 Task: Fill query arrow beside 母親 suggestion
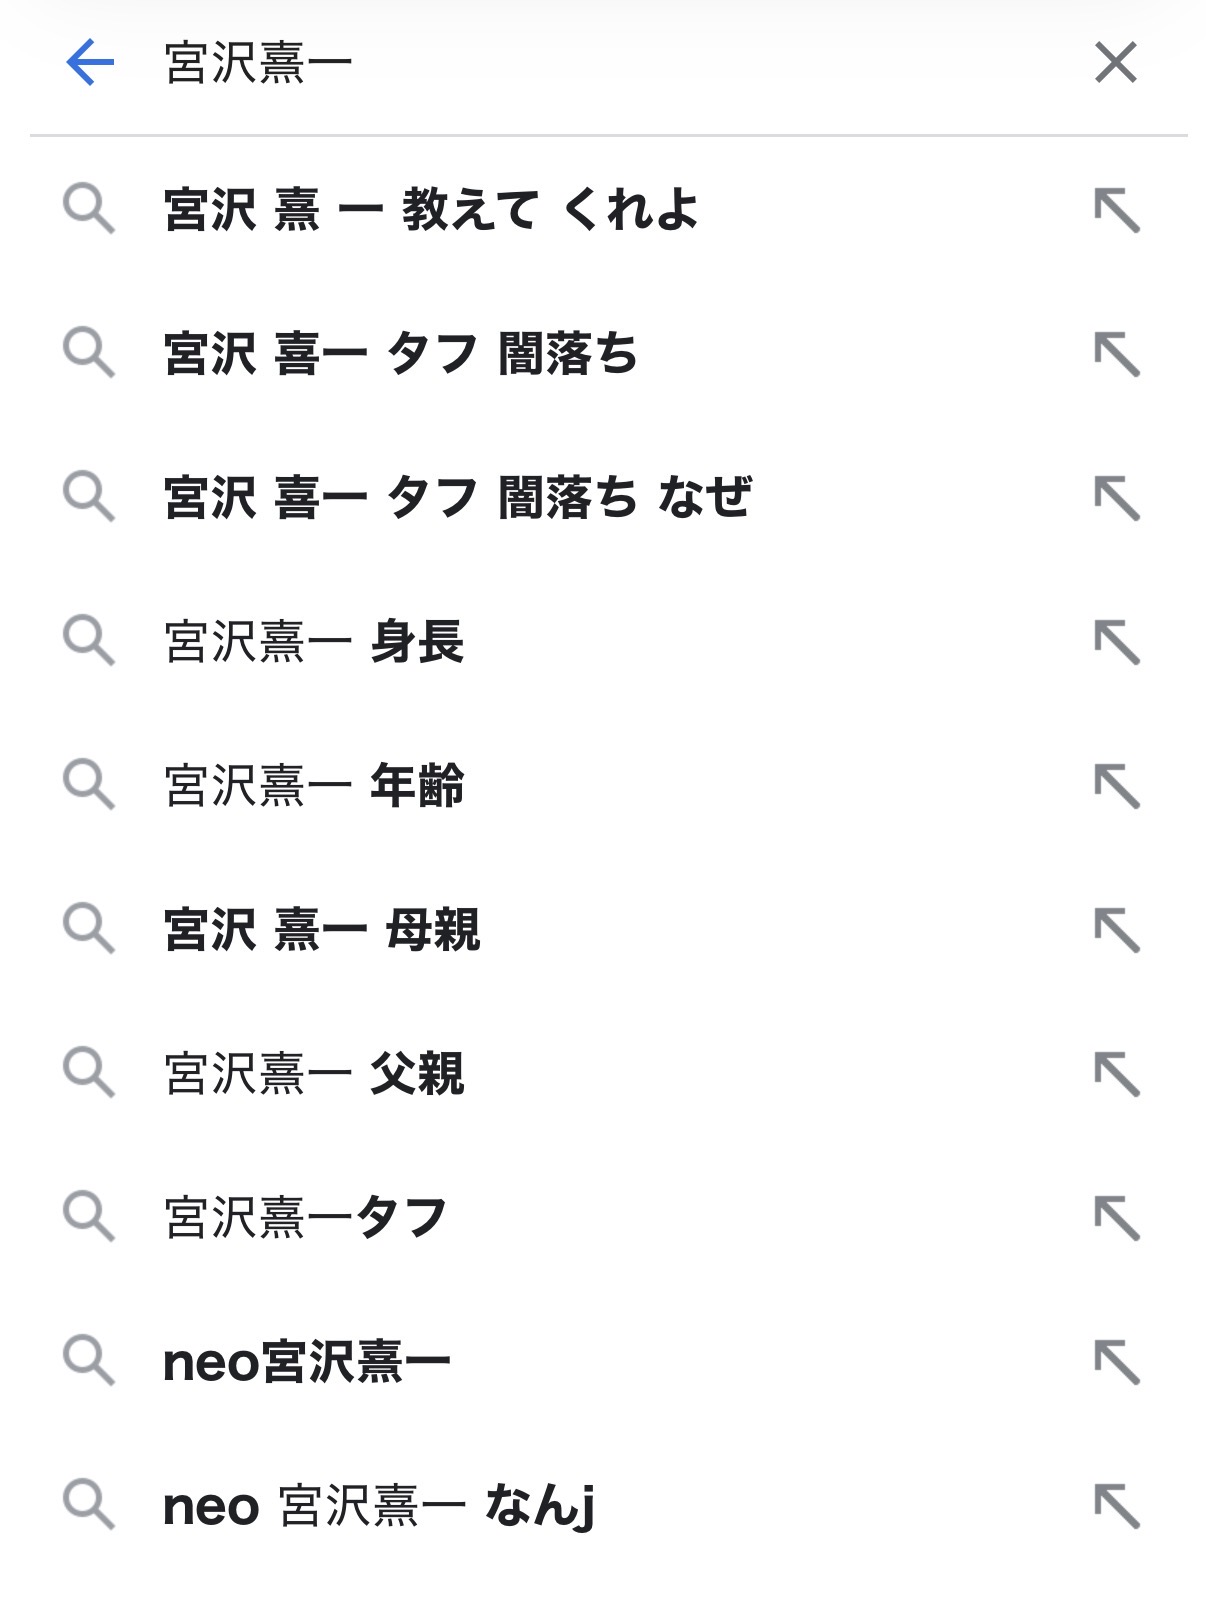1116,930
